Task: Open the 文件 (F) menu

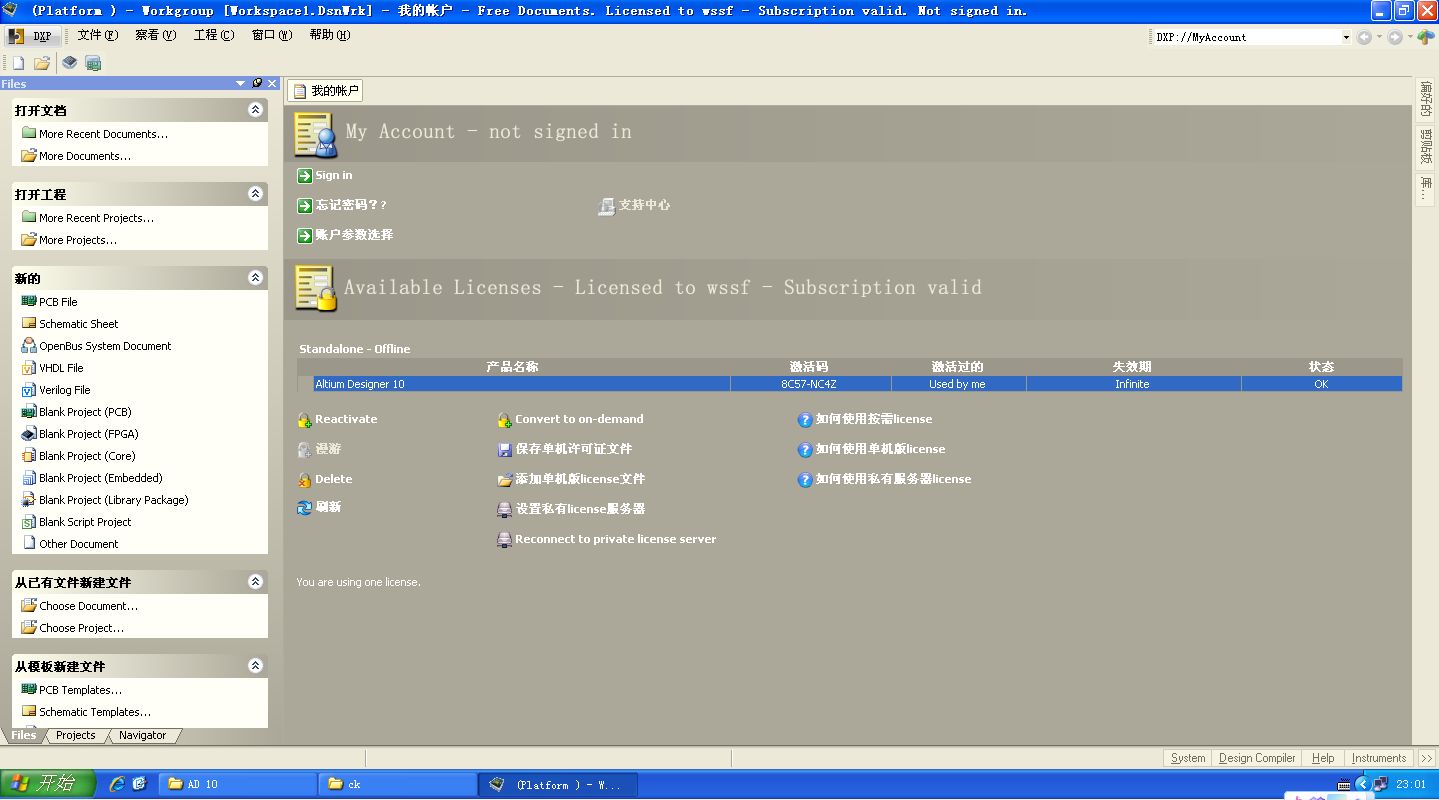Action: pos(98,35)
